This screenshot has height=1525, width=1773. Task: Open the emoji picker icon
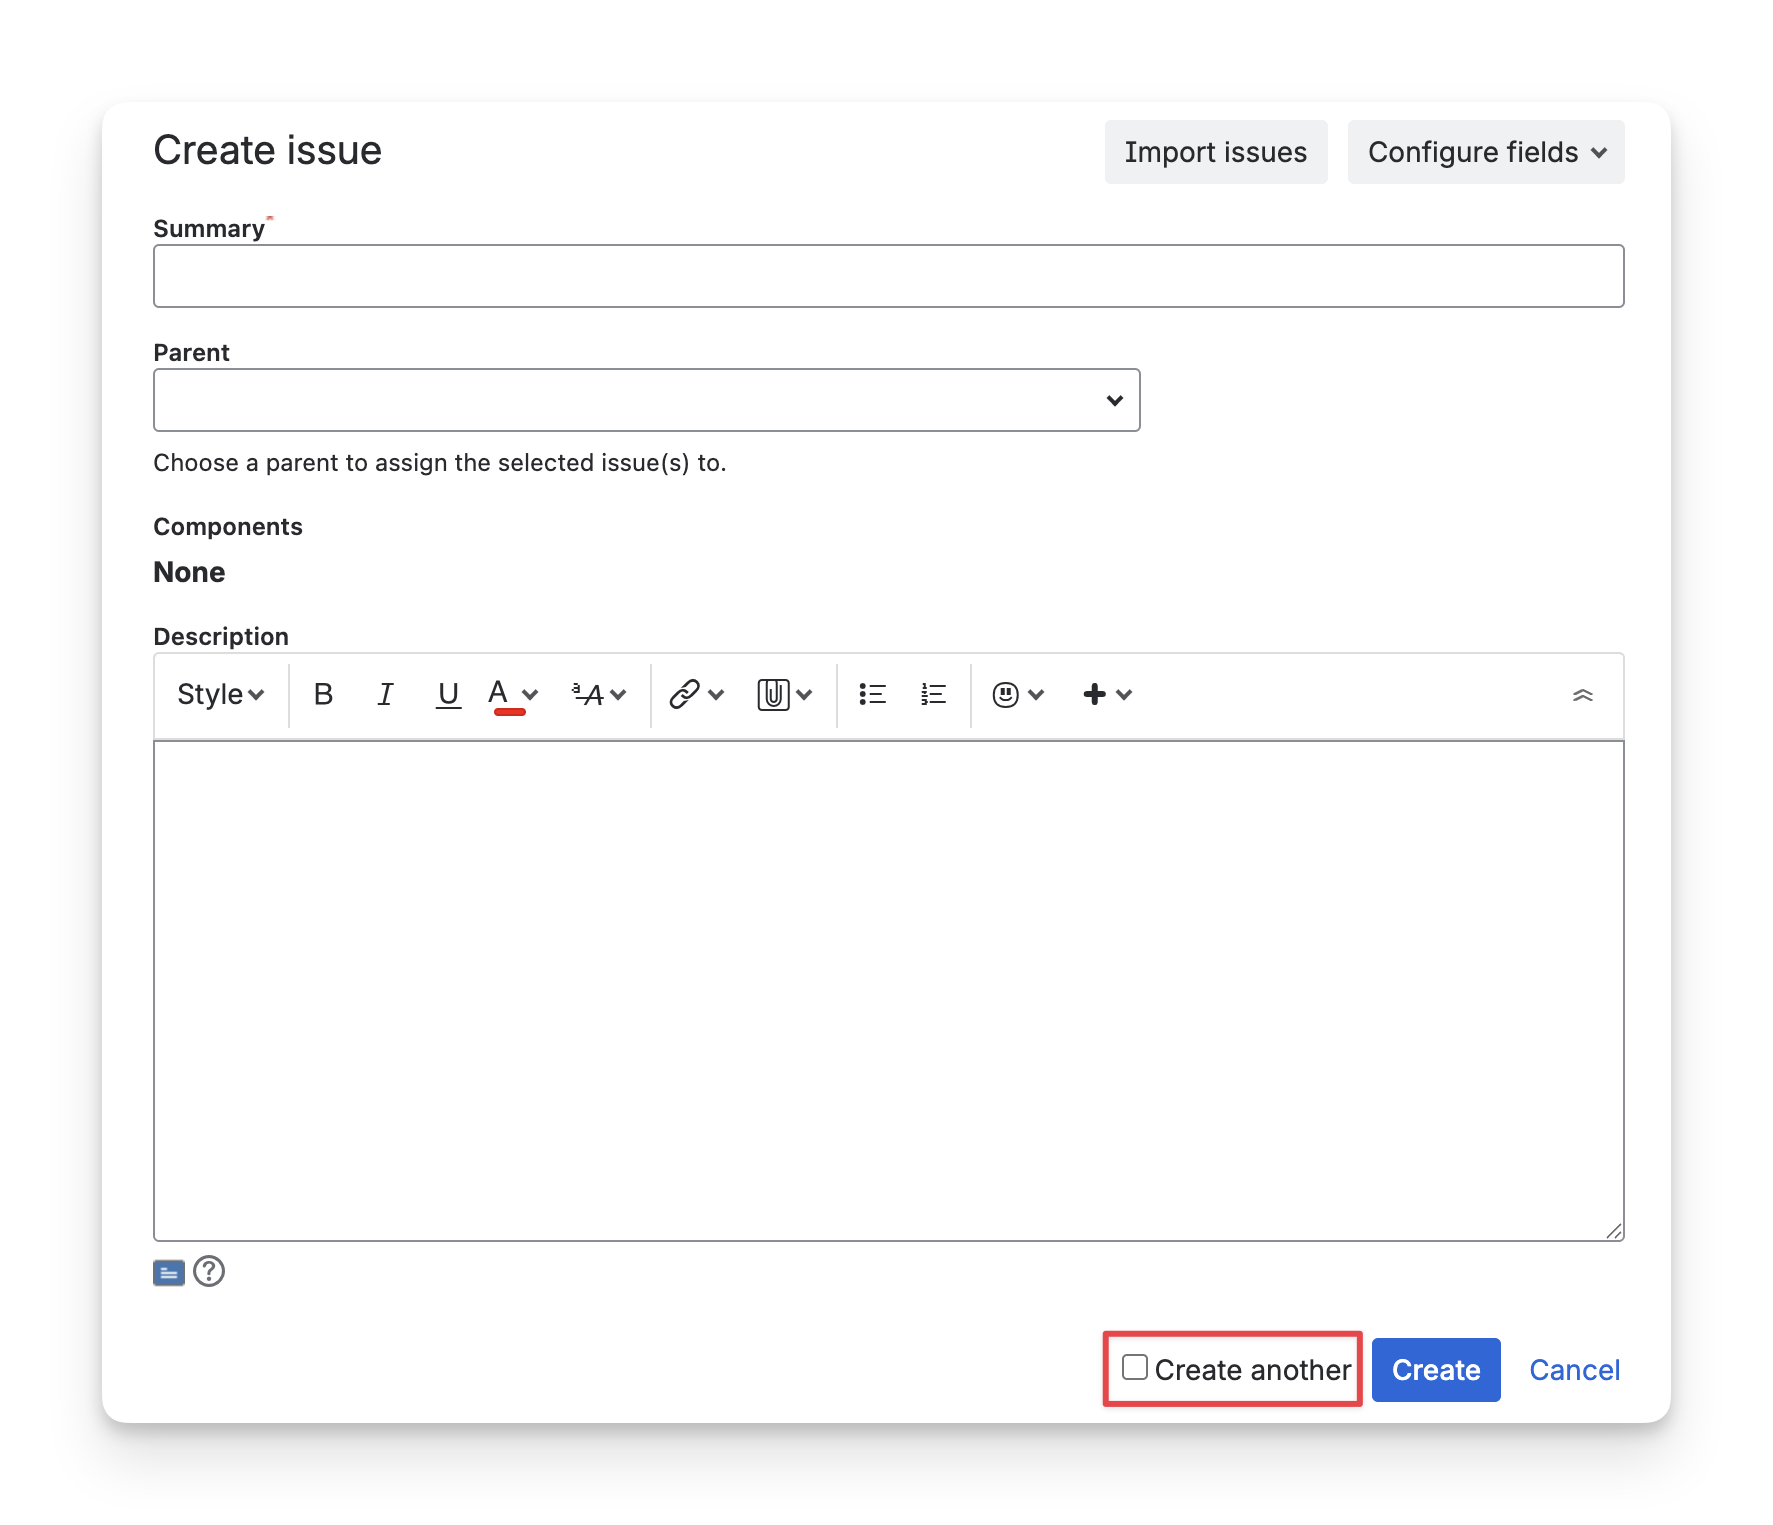pyautogui.click(x=1006, y=694)
